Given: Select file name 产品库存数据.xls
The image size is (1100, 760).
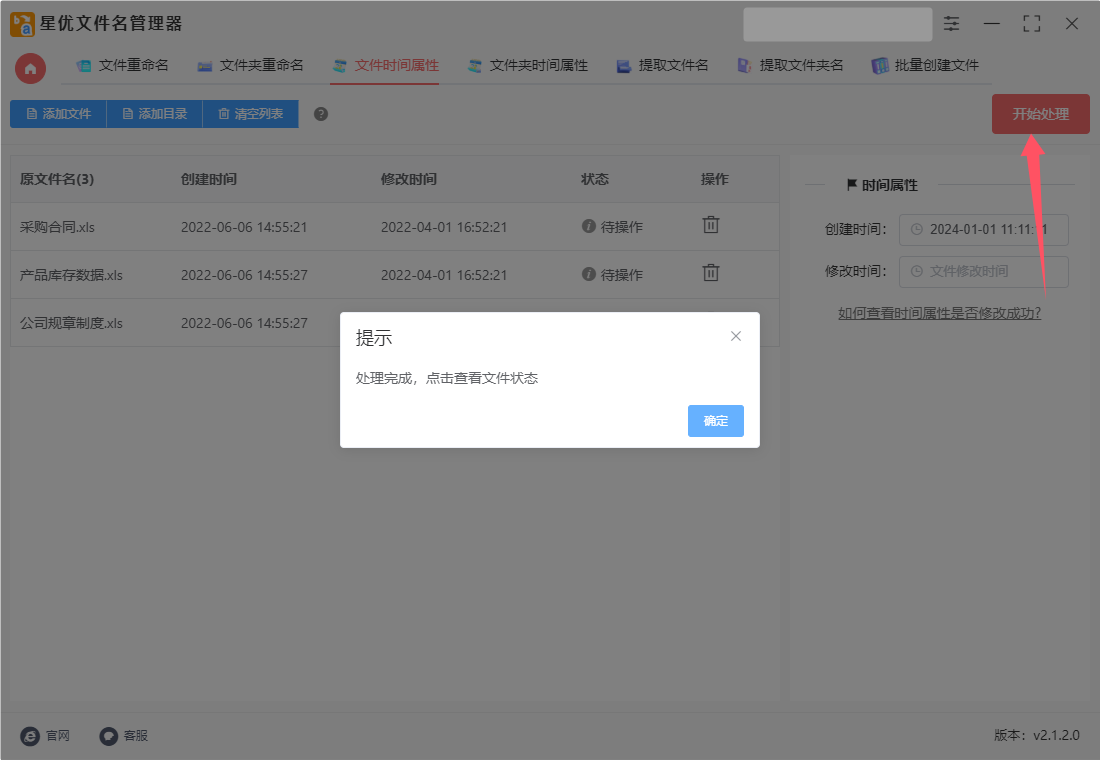Looking at the screenshot, I should tap(71, 275).
